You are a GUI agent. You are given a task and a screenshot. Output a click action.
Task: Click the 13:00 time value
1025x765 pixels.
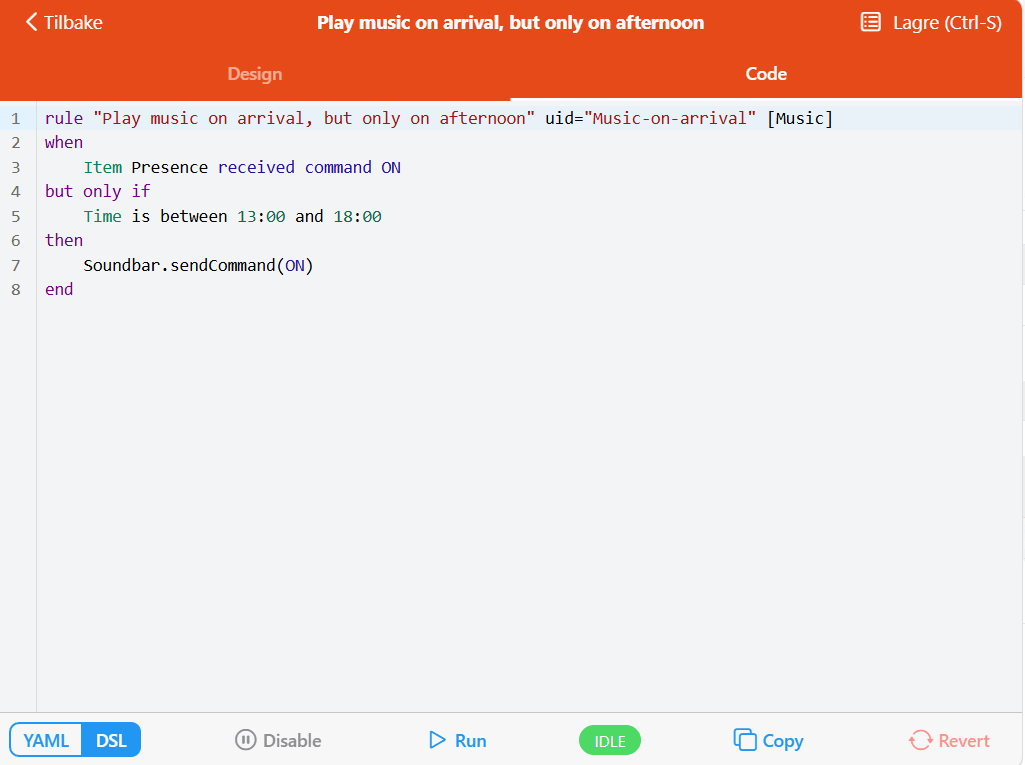[x=261, y=216]
